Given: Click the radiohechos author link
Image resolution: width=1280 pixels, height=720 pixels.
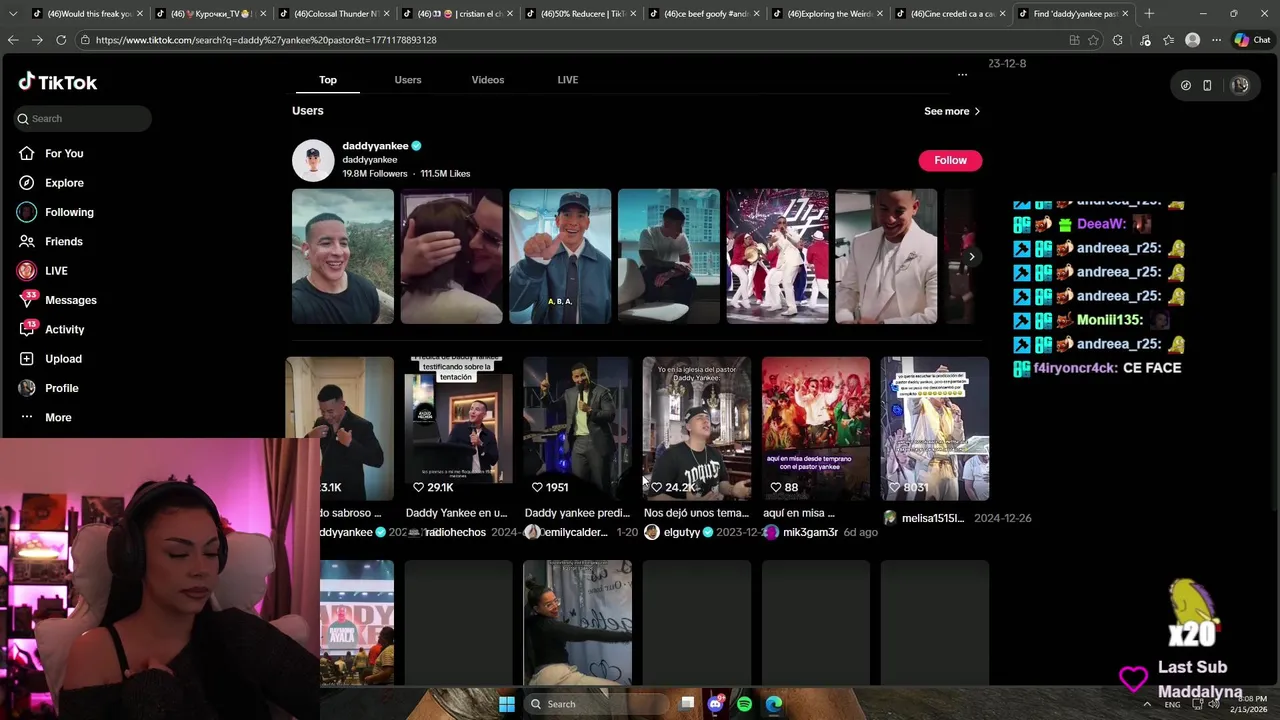Looking at the screenshot, I should (455, 533).
